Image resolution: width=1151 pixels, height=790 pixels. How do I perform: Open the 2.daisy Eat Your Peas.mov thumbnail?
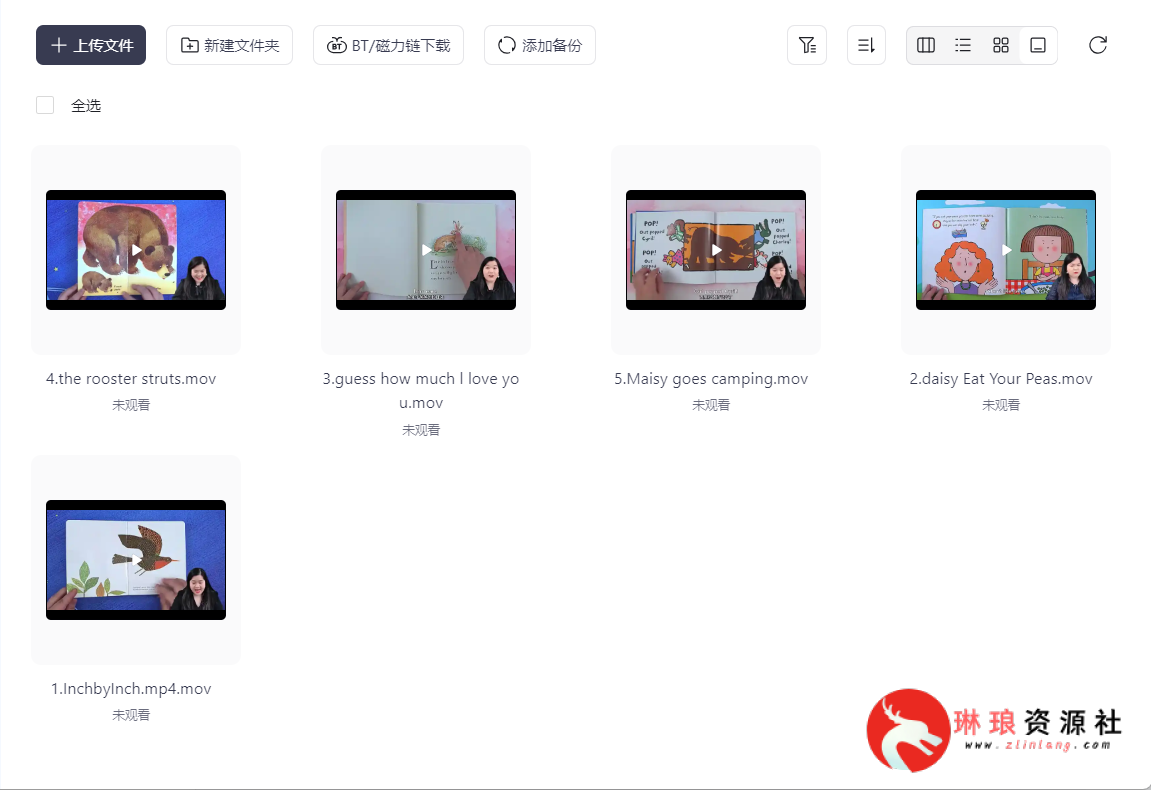[x=1006, y=250]
